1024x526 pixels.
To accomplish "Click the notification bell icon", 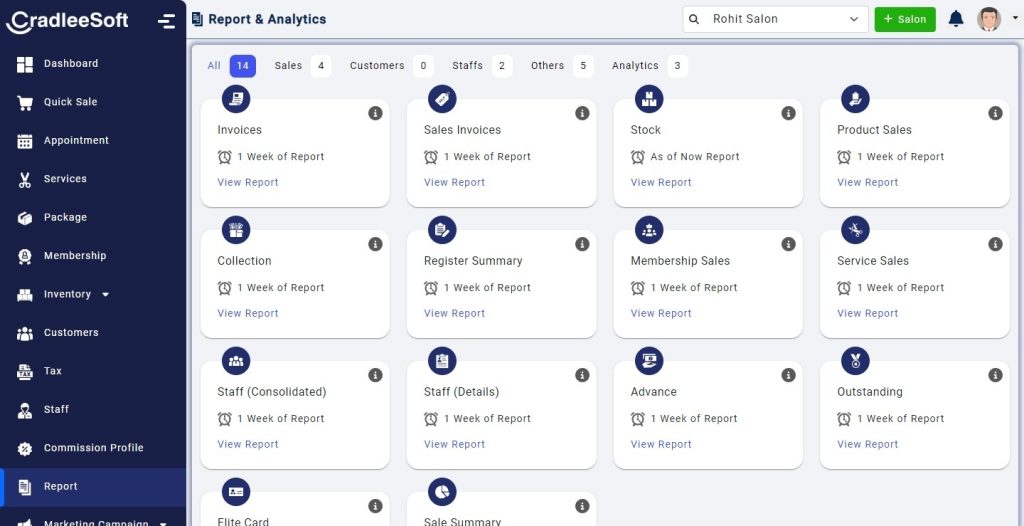I will click(x=956, y=19).
